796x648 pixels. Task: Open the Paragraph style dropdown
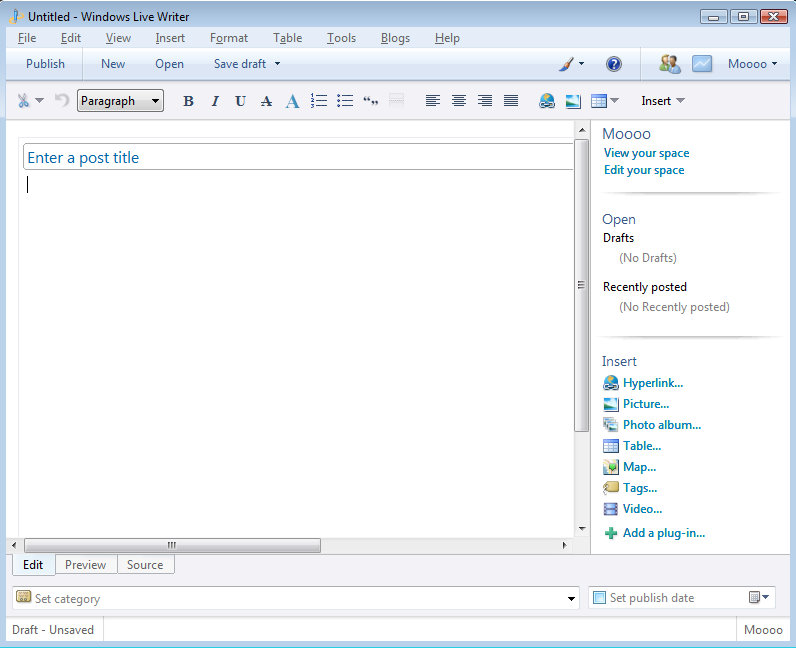[120, 101]
